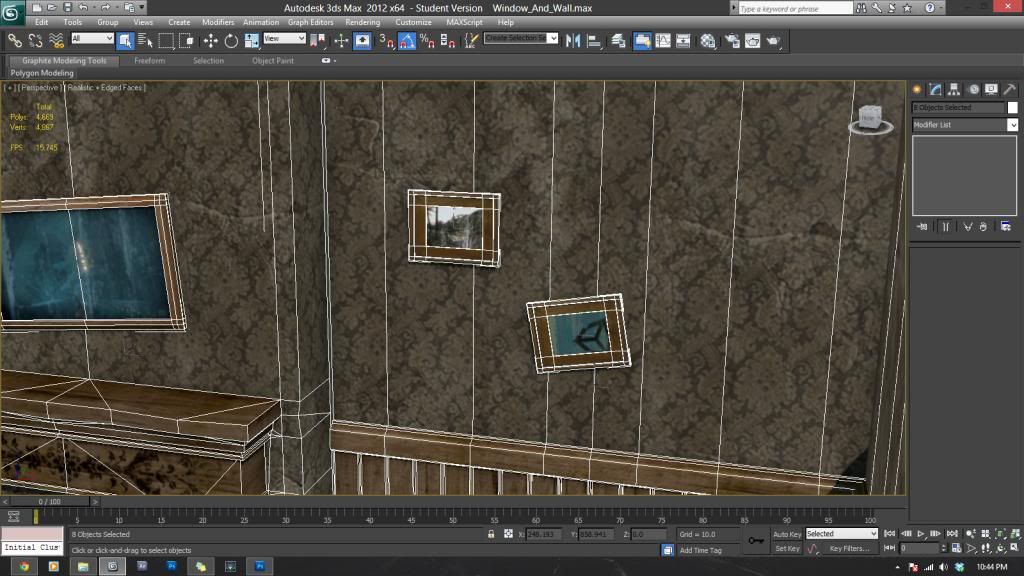The height and width of the screenshot is (576, 1024).
Task: Select the Select and Move tool
Action: 211,41
